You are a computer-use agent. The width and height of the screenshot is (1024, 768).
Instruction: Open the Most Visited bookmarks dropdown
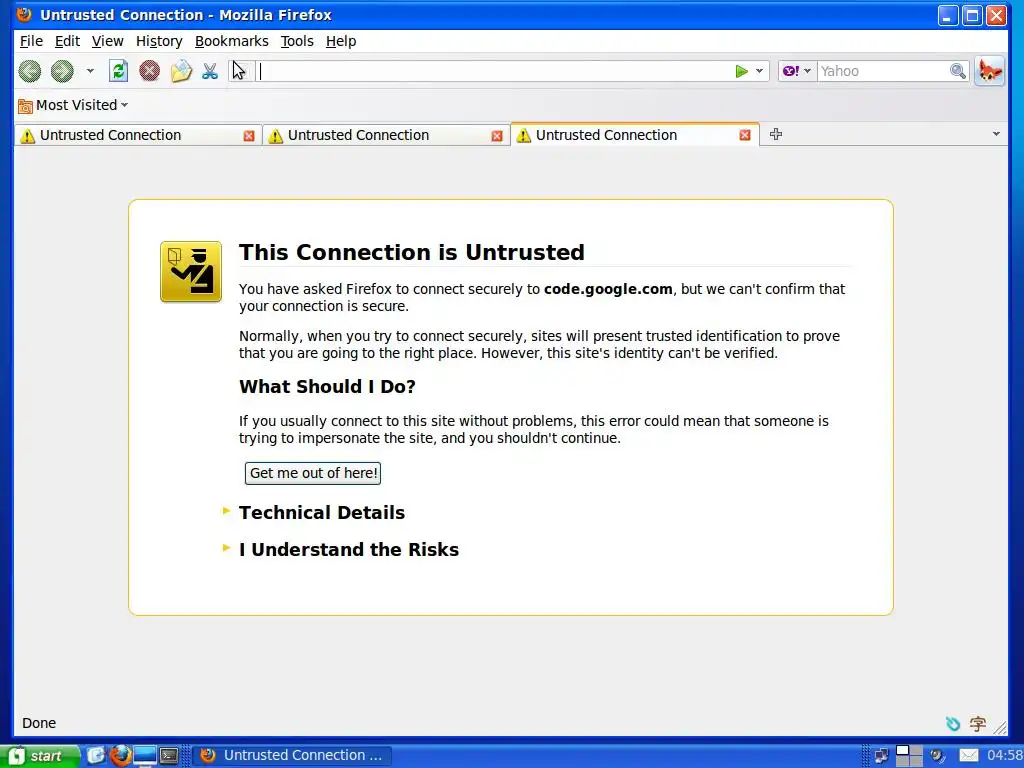[x=73, y=105]
